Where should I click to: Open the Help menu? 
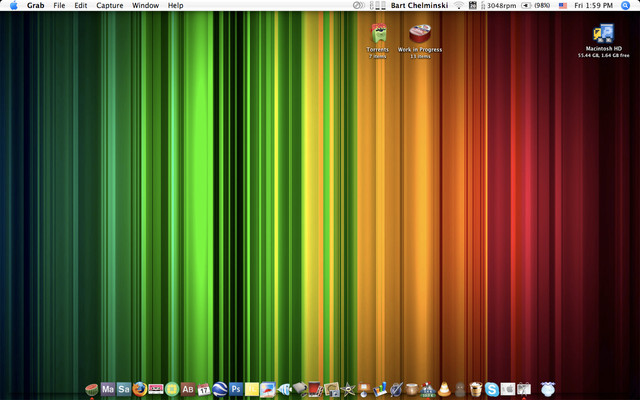pyautogui.click(x=176, y=6)
